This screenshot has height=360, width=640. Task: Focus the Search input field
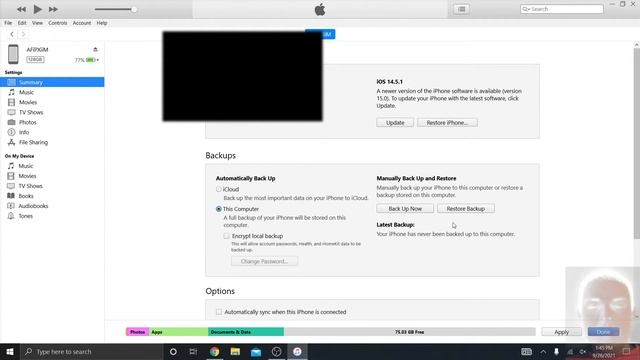(x=562, y=9)
